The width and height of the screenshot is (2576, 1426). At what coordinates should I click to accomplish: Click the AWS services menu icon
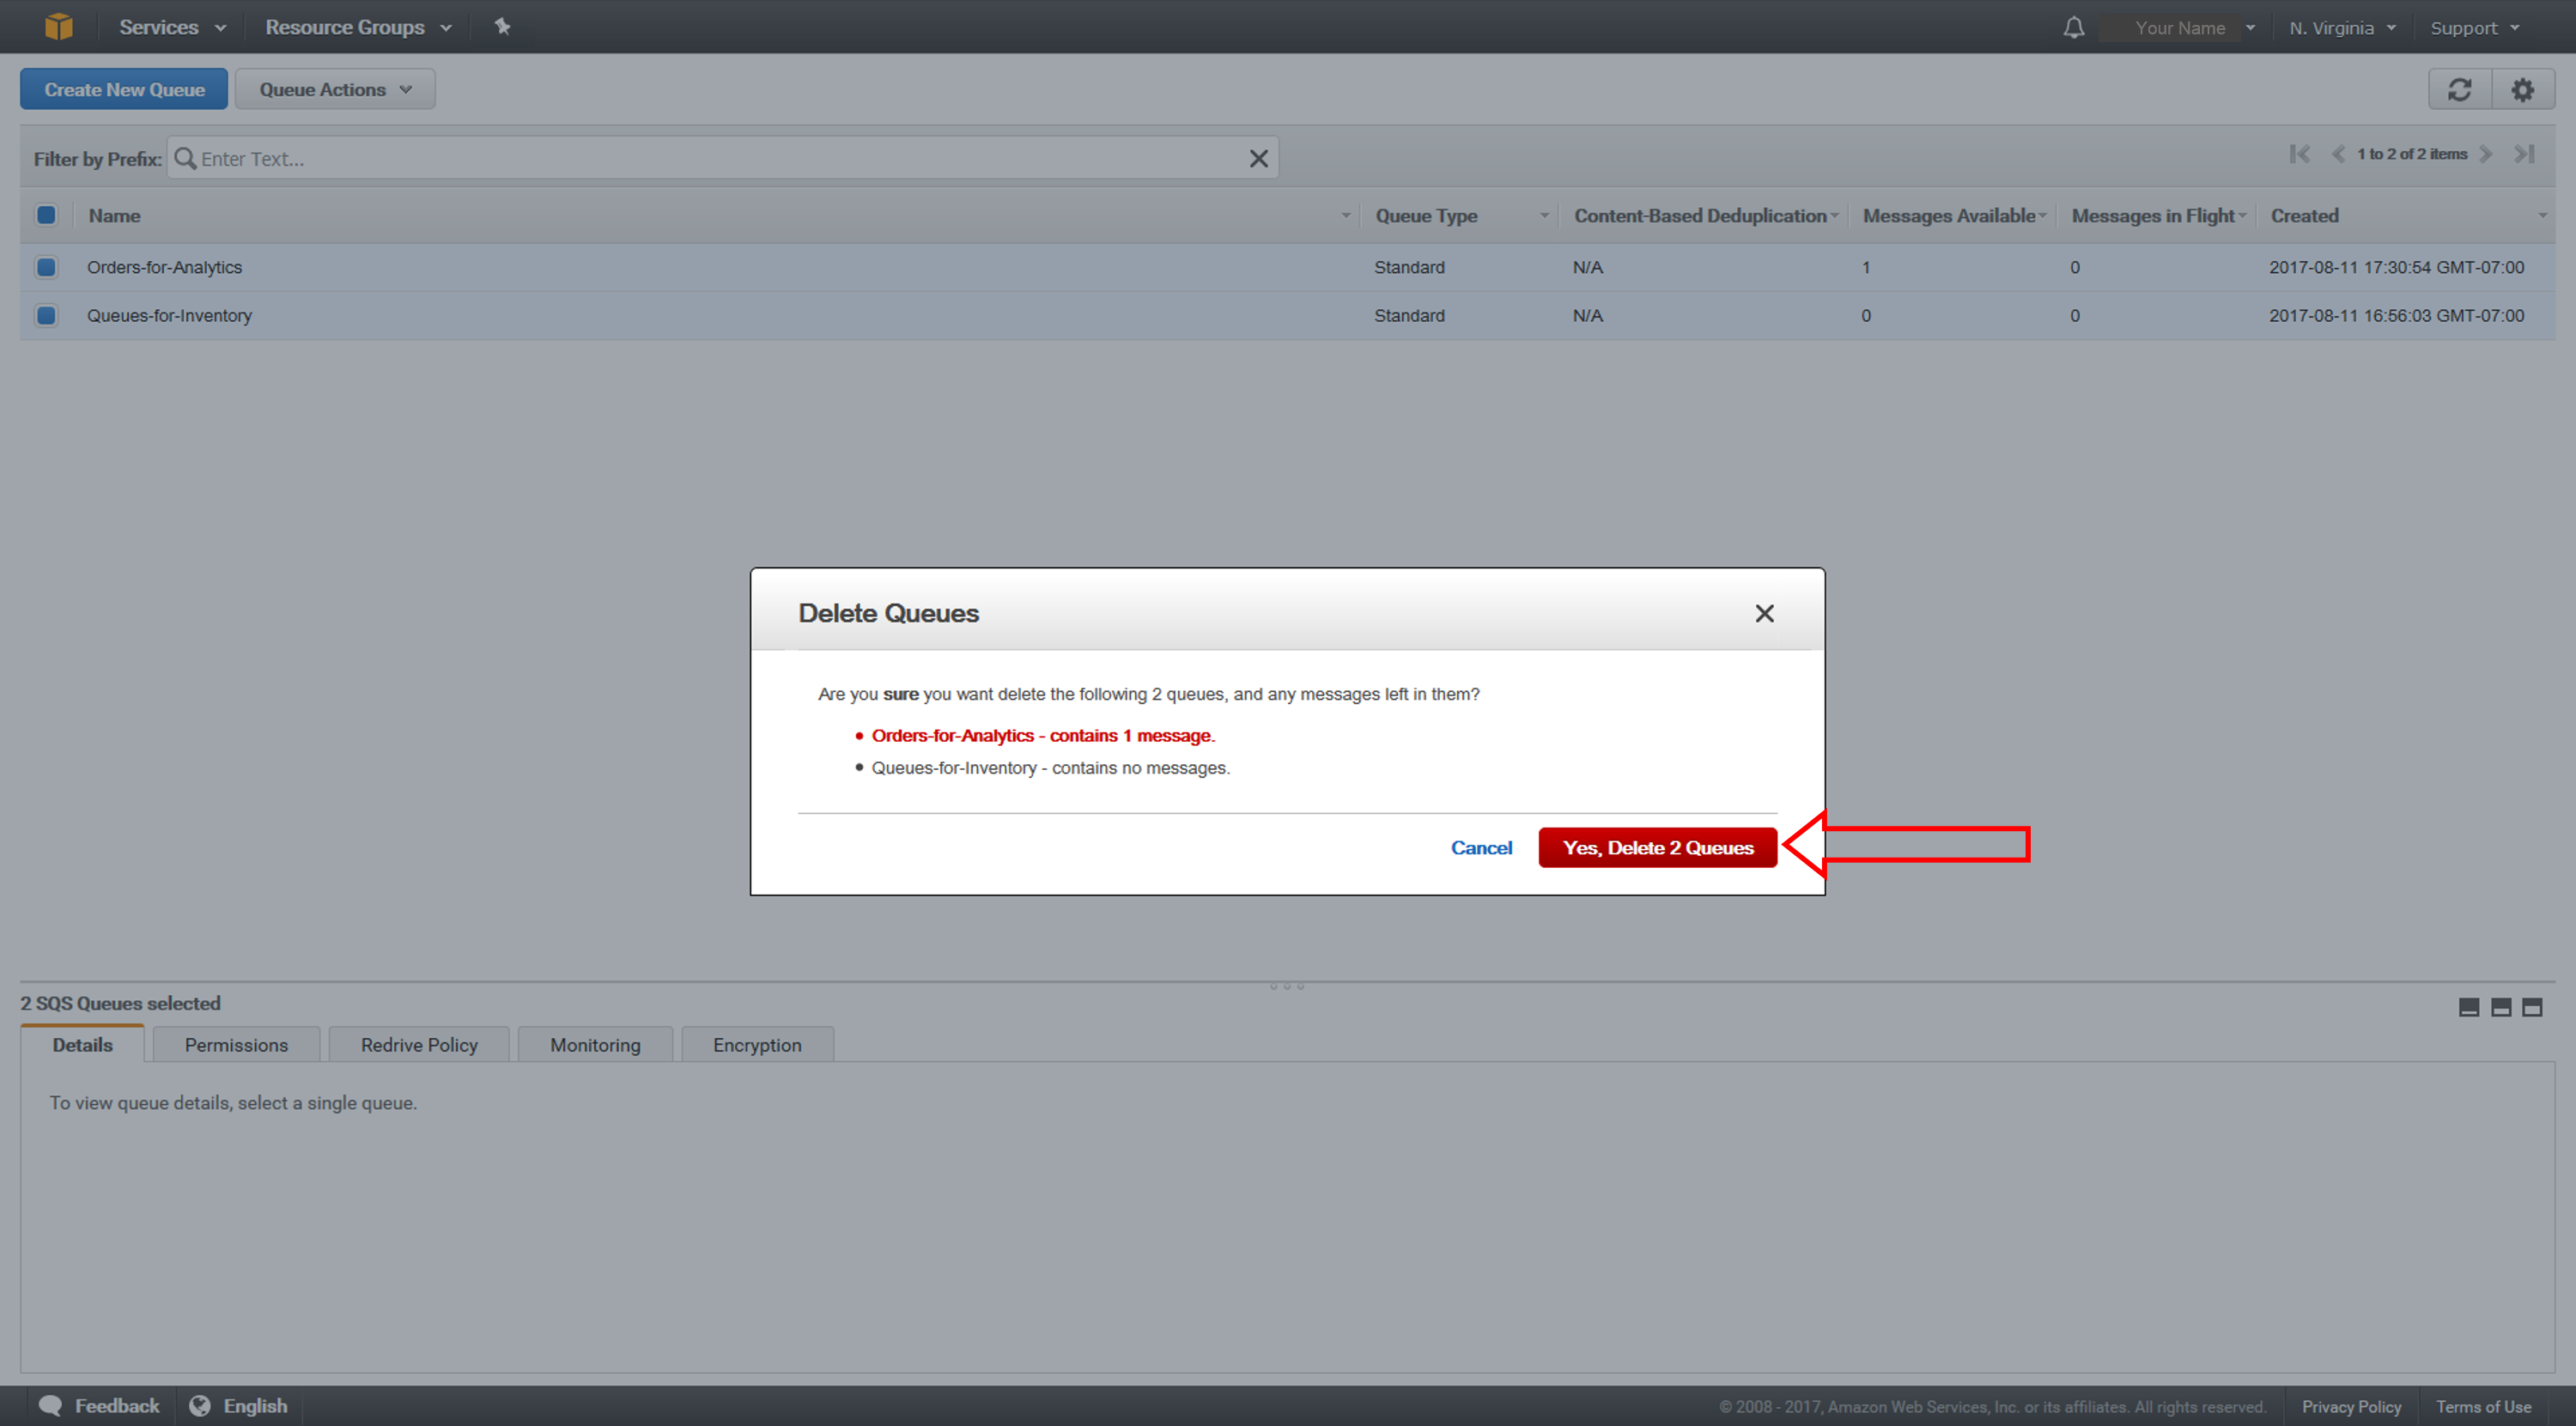click(64, 27)
